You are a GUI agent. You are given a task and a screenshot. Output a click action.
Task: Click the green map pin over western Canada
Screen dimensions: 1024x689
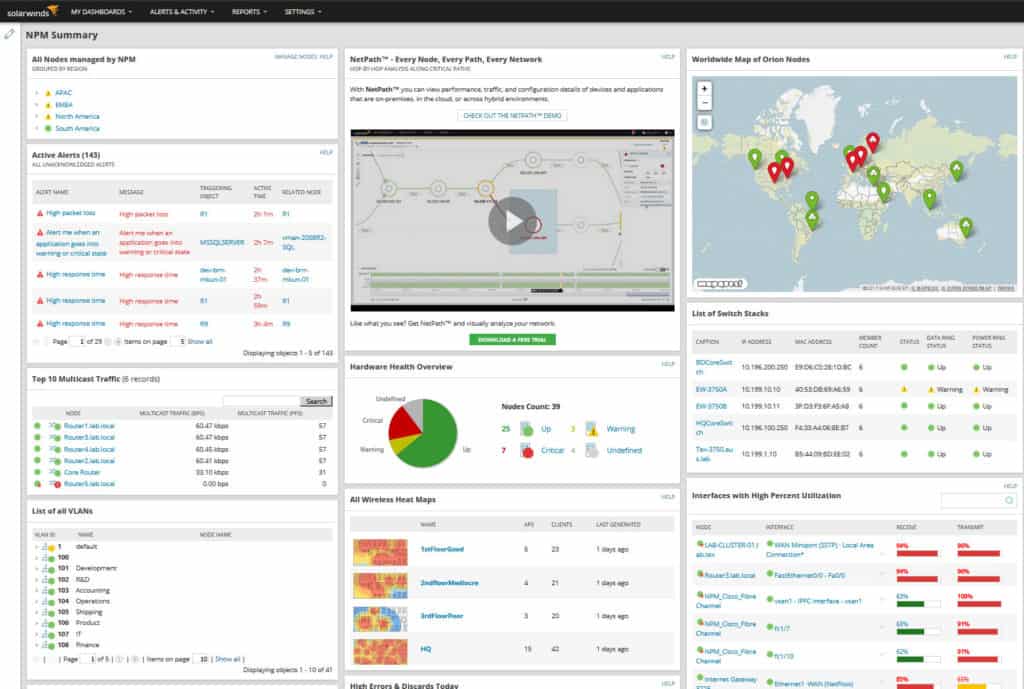[754, 158]
